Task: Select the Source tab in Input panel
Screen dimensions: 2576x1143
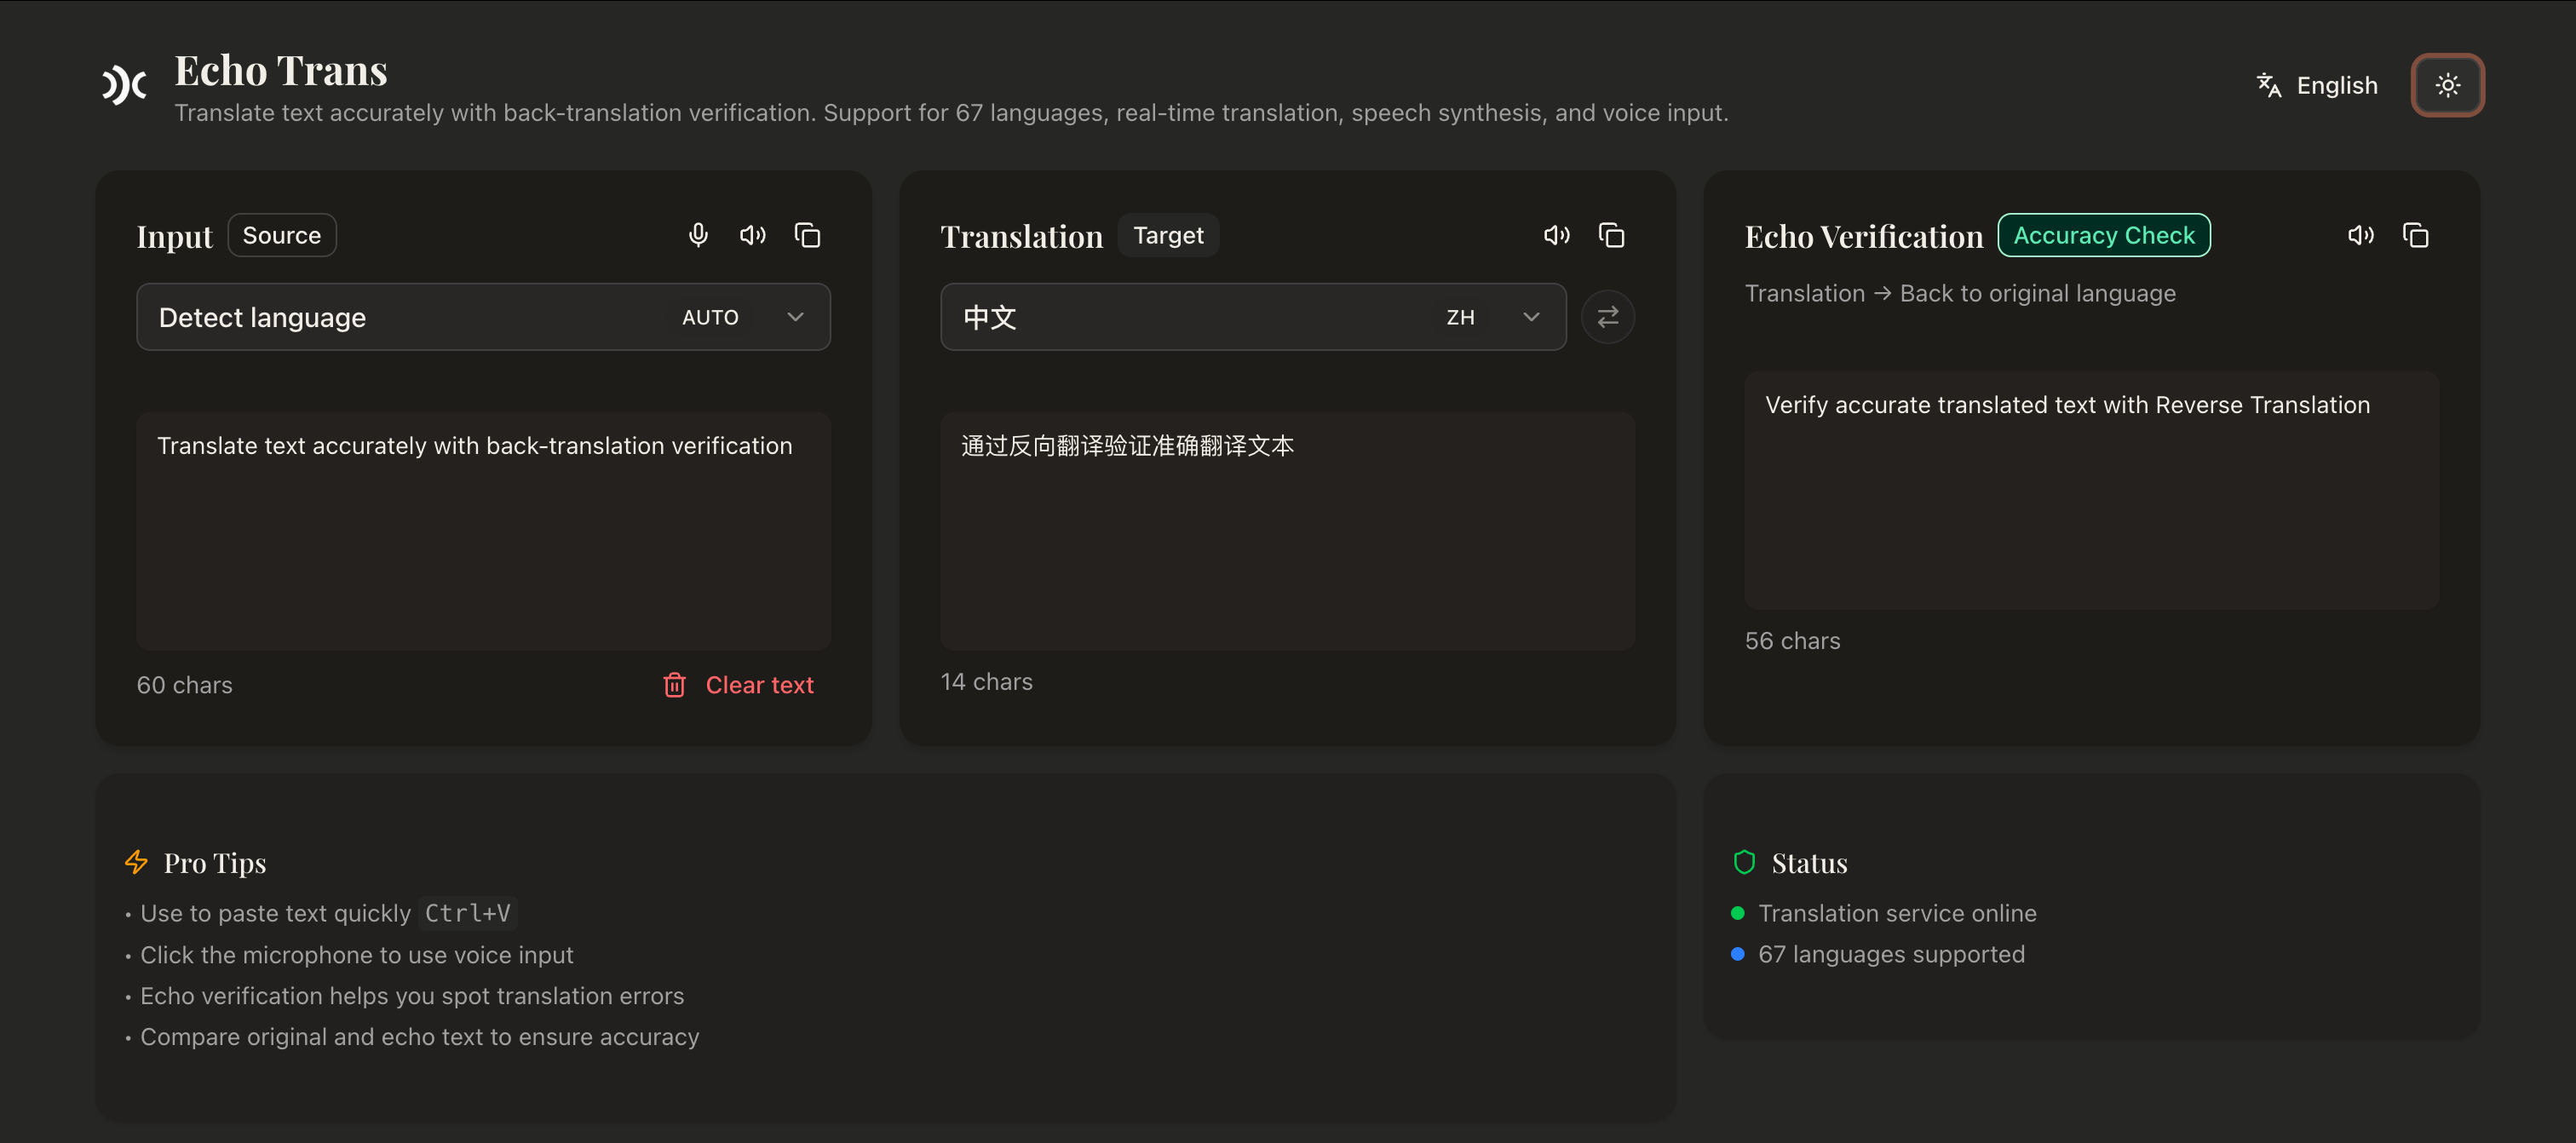Action: pos(282,235)
